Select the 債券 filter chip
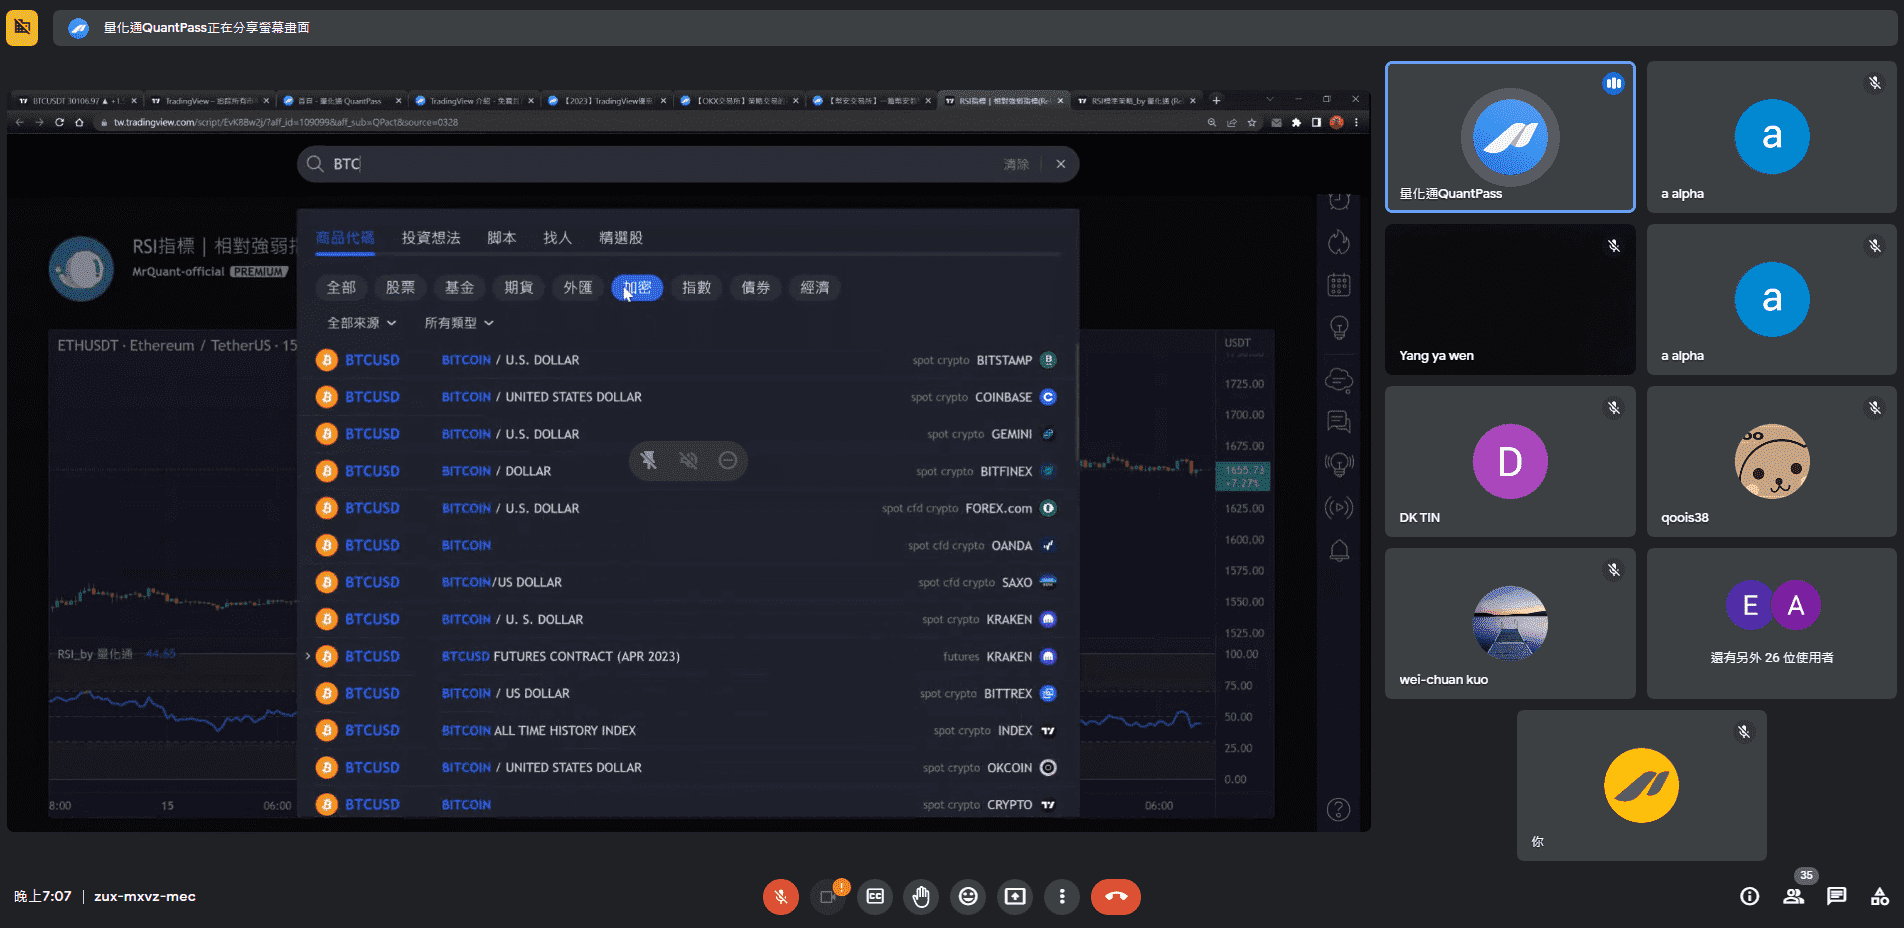Image resolution: width=1904 pixels, height=928 pixels. [756, 287]
